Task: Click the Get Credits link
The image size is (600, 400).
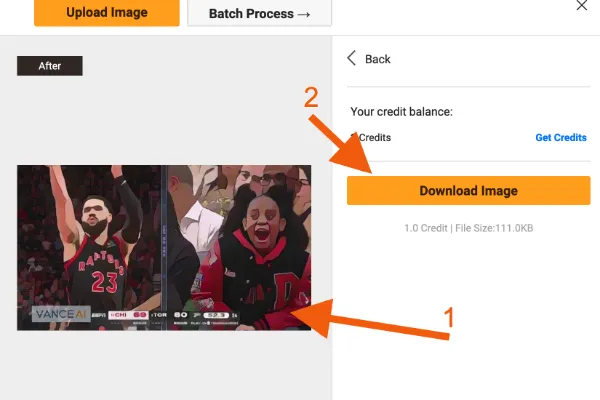Action: pos(561,137)
